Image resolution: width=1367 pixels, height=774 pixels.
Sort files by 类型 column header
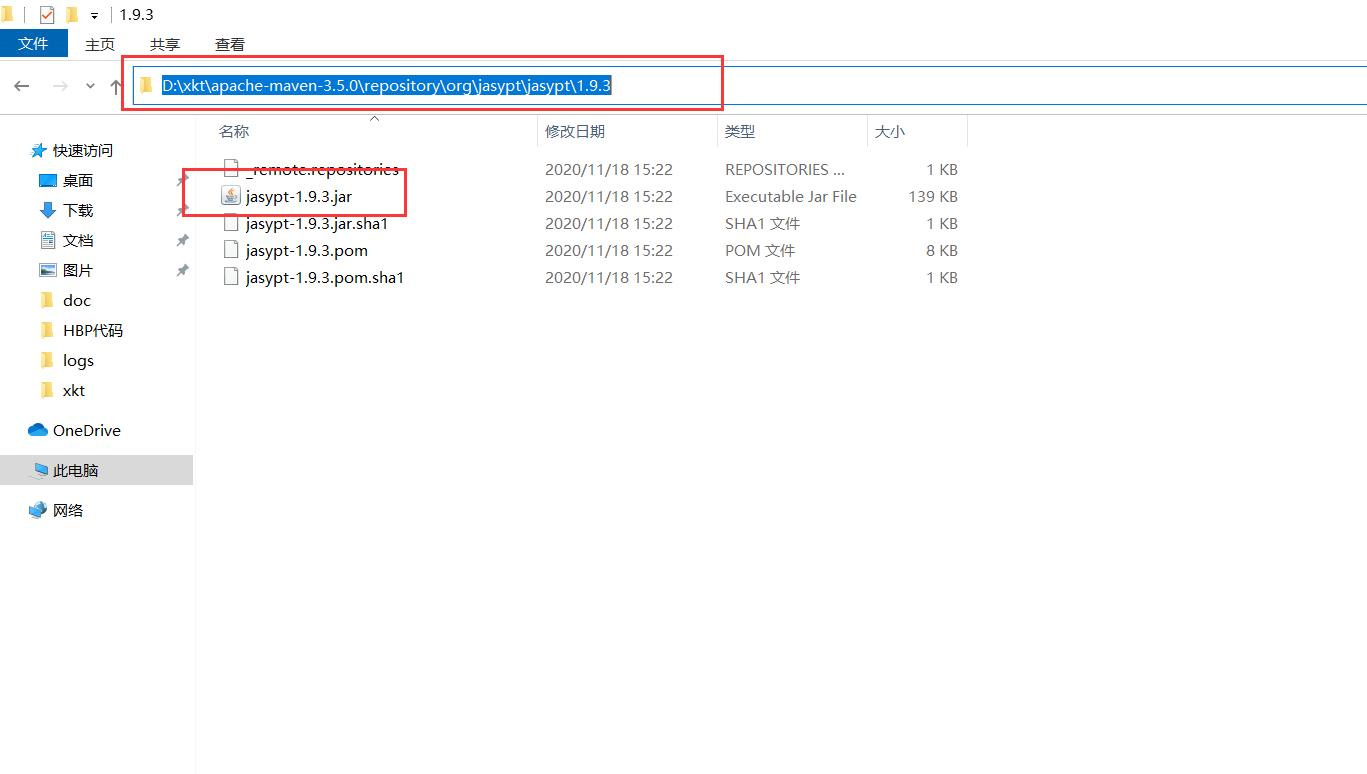(740, 131)
